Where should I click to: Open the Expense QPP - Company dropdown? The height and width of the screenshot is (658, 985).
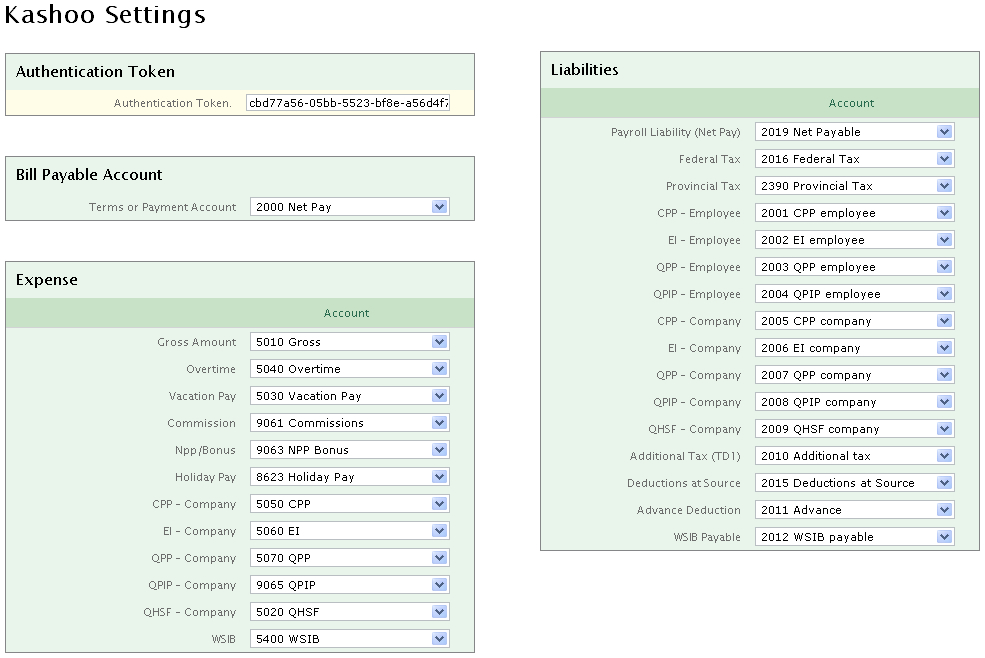pos(349,558)
